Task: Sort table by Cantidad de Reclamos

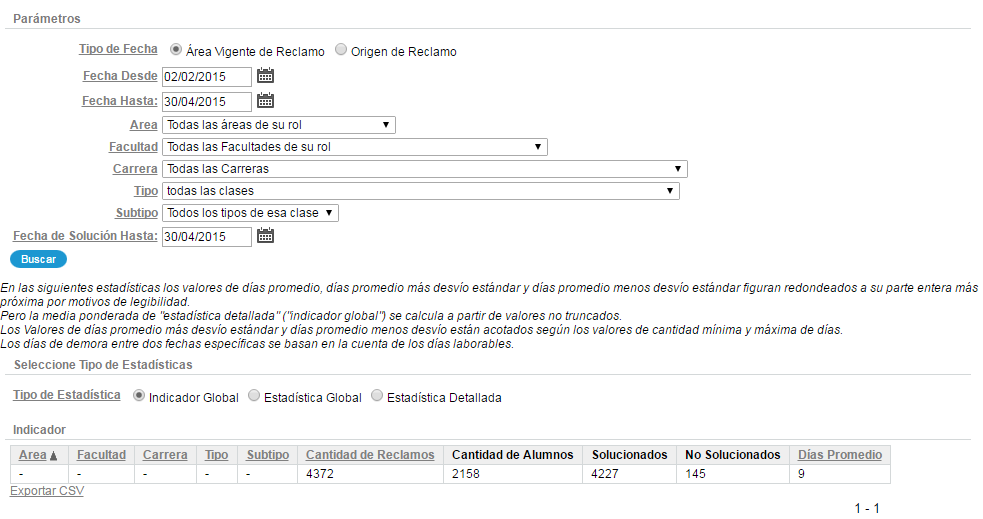Action: (370, 455)
